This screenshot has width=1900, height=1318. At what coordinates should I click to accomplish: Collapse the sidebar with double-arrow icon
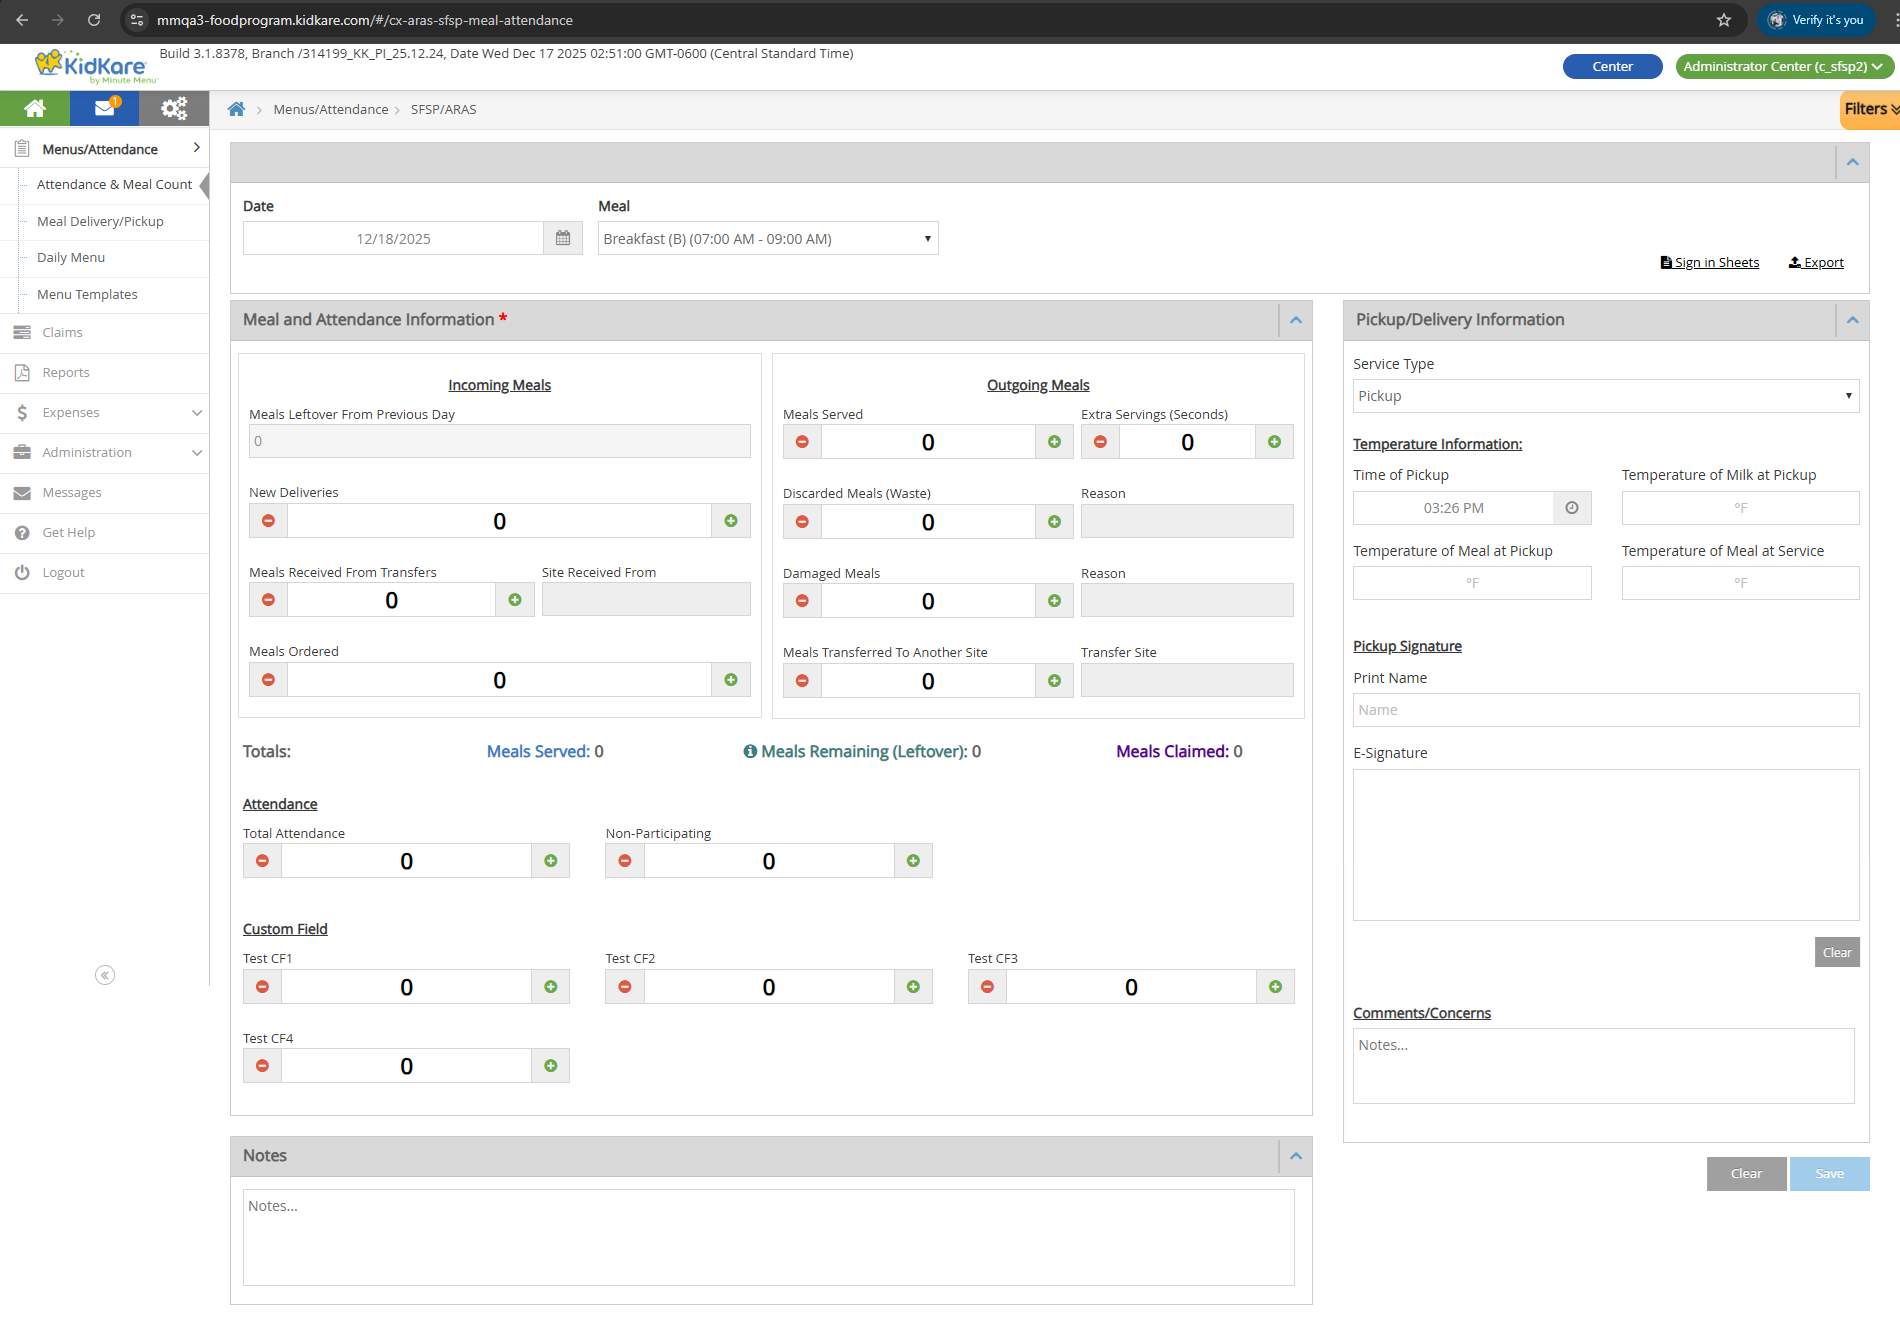pos(105,975)
